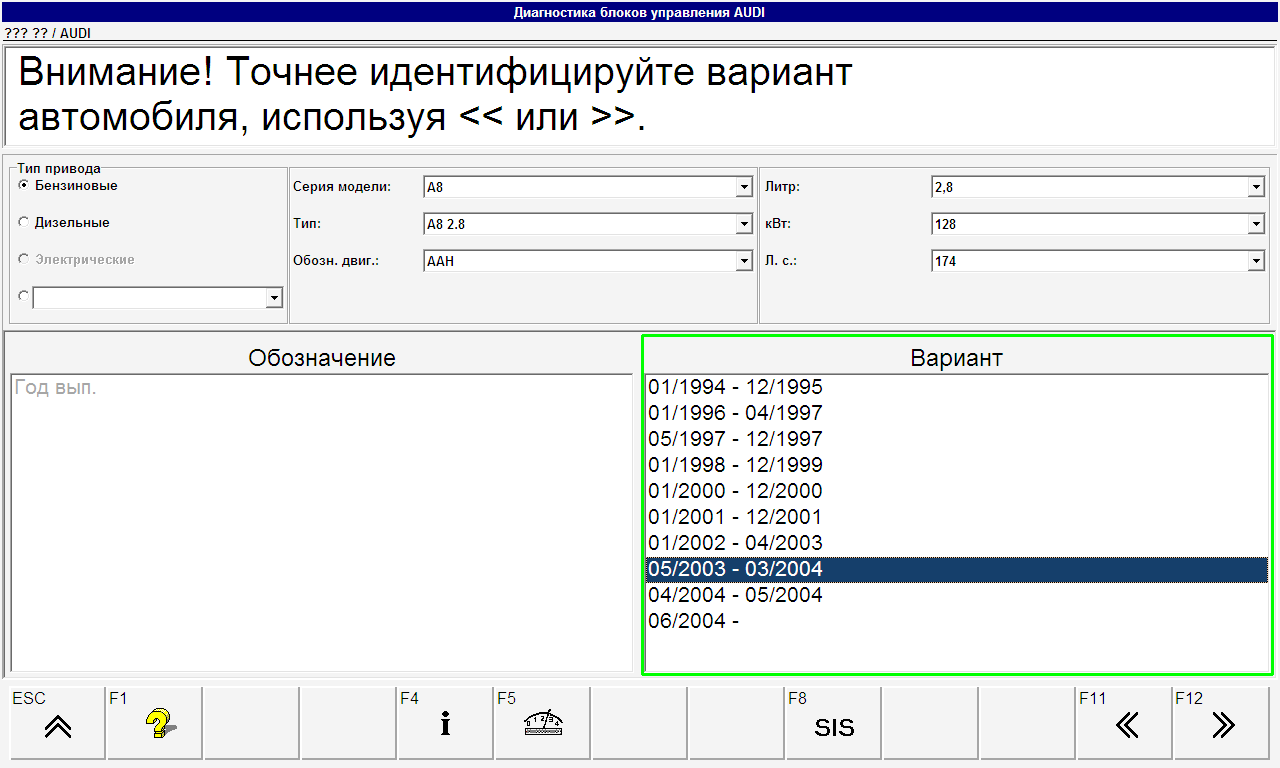Click the Вариант column header

[x=956, y=358]
